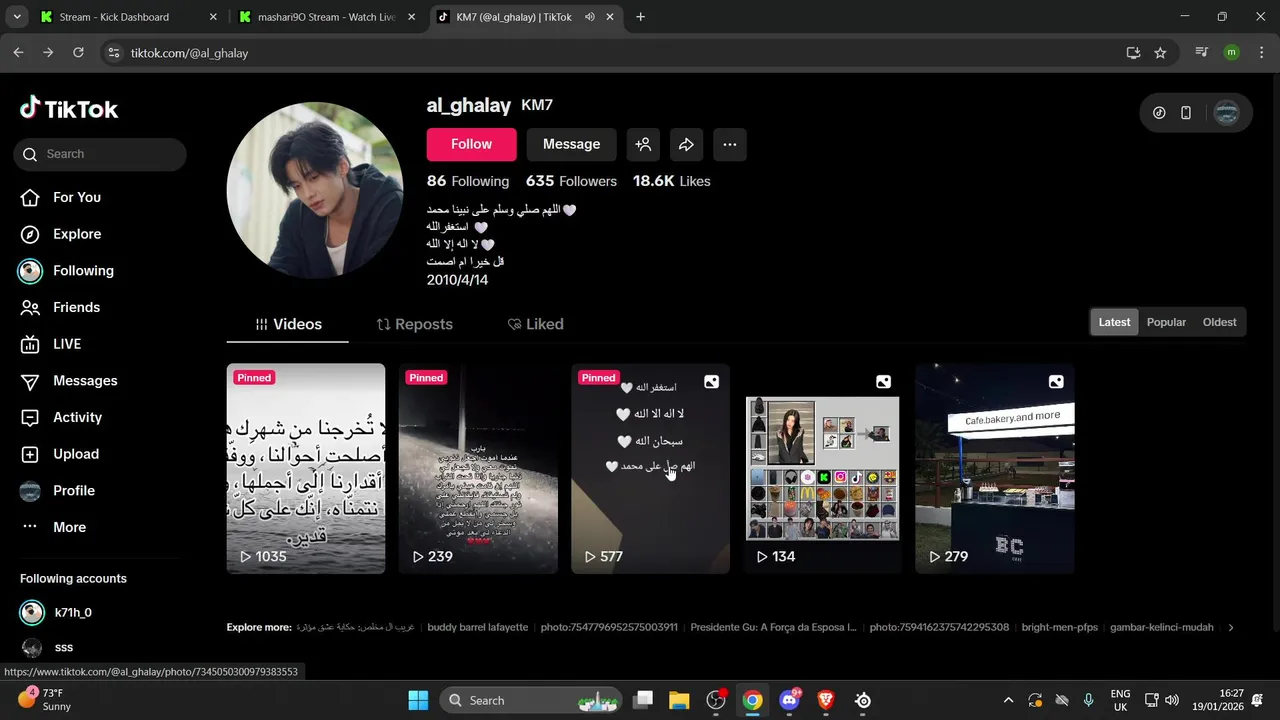Image resolution: width=1280 pixels, height=720 pixels.
Task: Open the Cafe.bakery post with 279 views
Action: [995, 468]
